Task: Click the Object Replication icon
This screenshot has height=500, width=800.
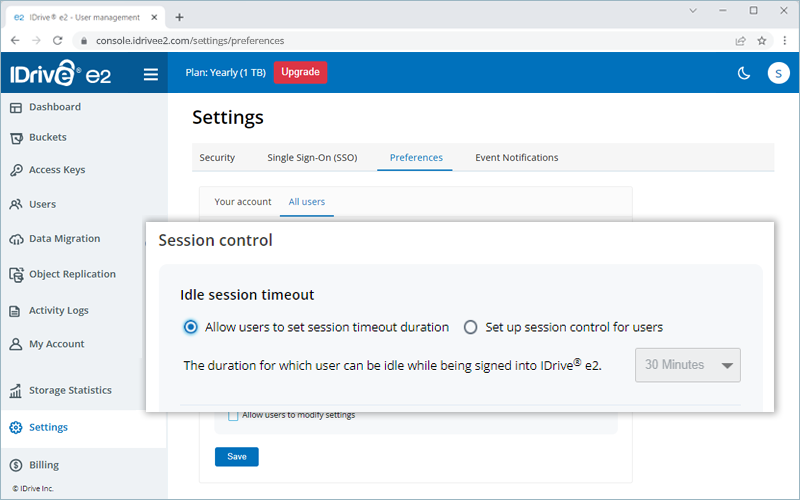Action: click(x=16, y=274)
